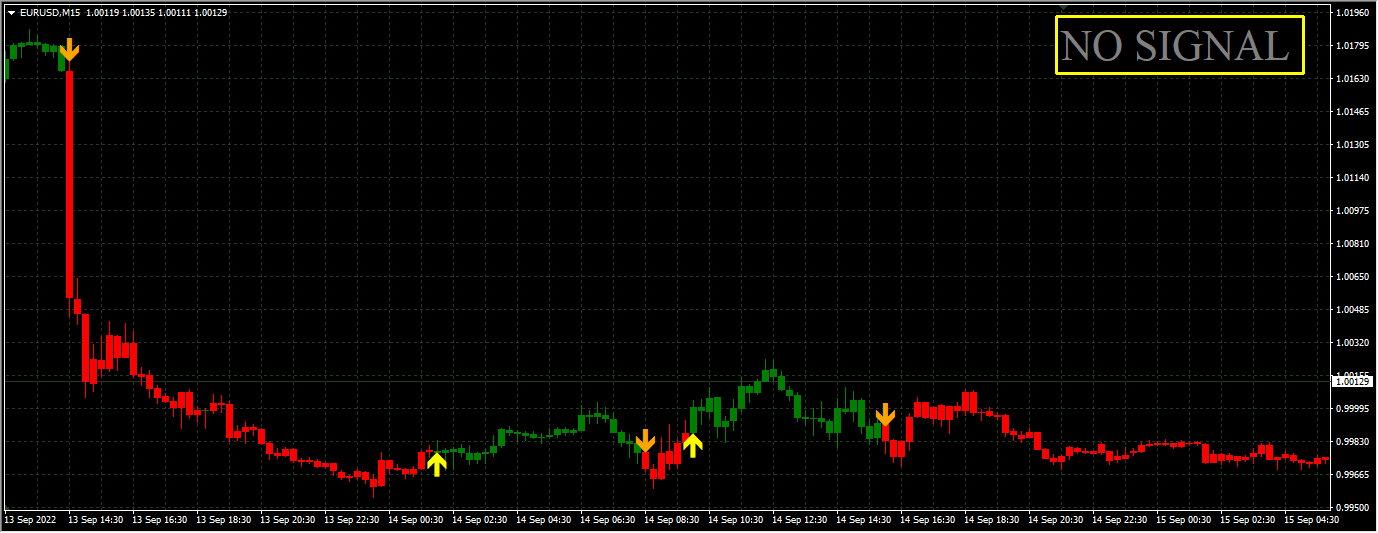Click the 13 Sep 22:30 time label
Viewport: 1378px width, 533px height.
click(354, 520)
